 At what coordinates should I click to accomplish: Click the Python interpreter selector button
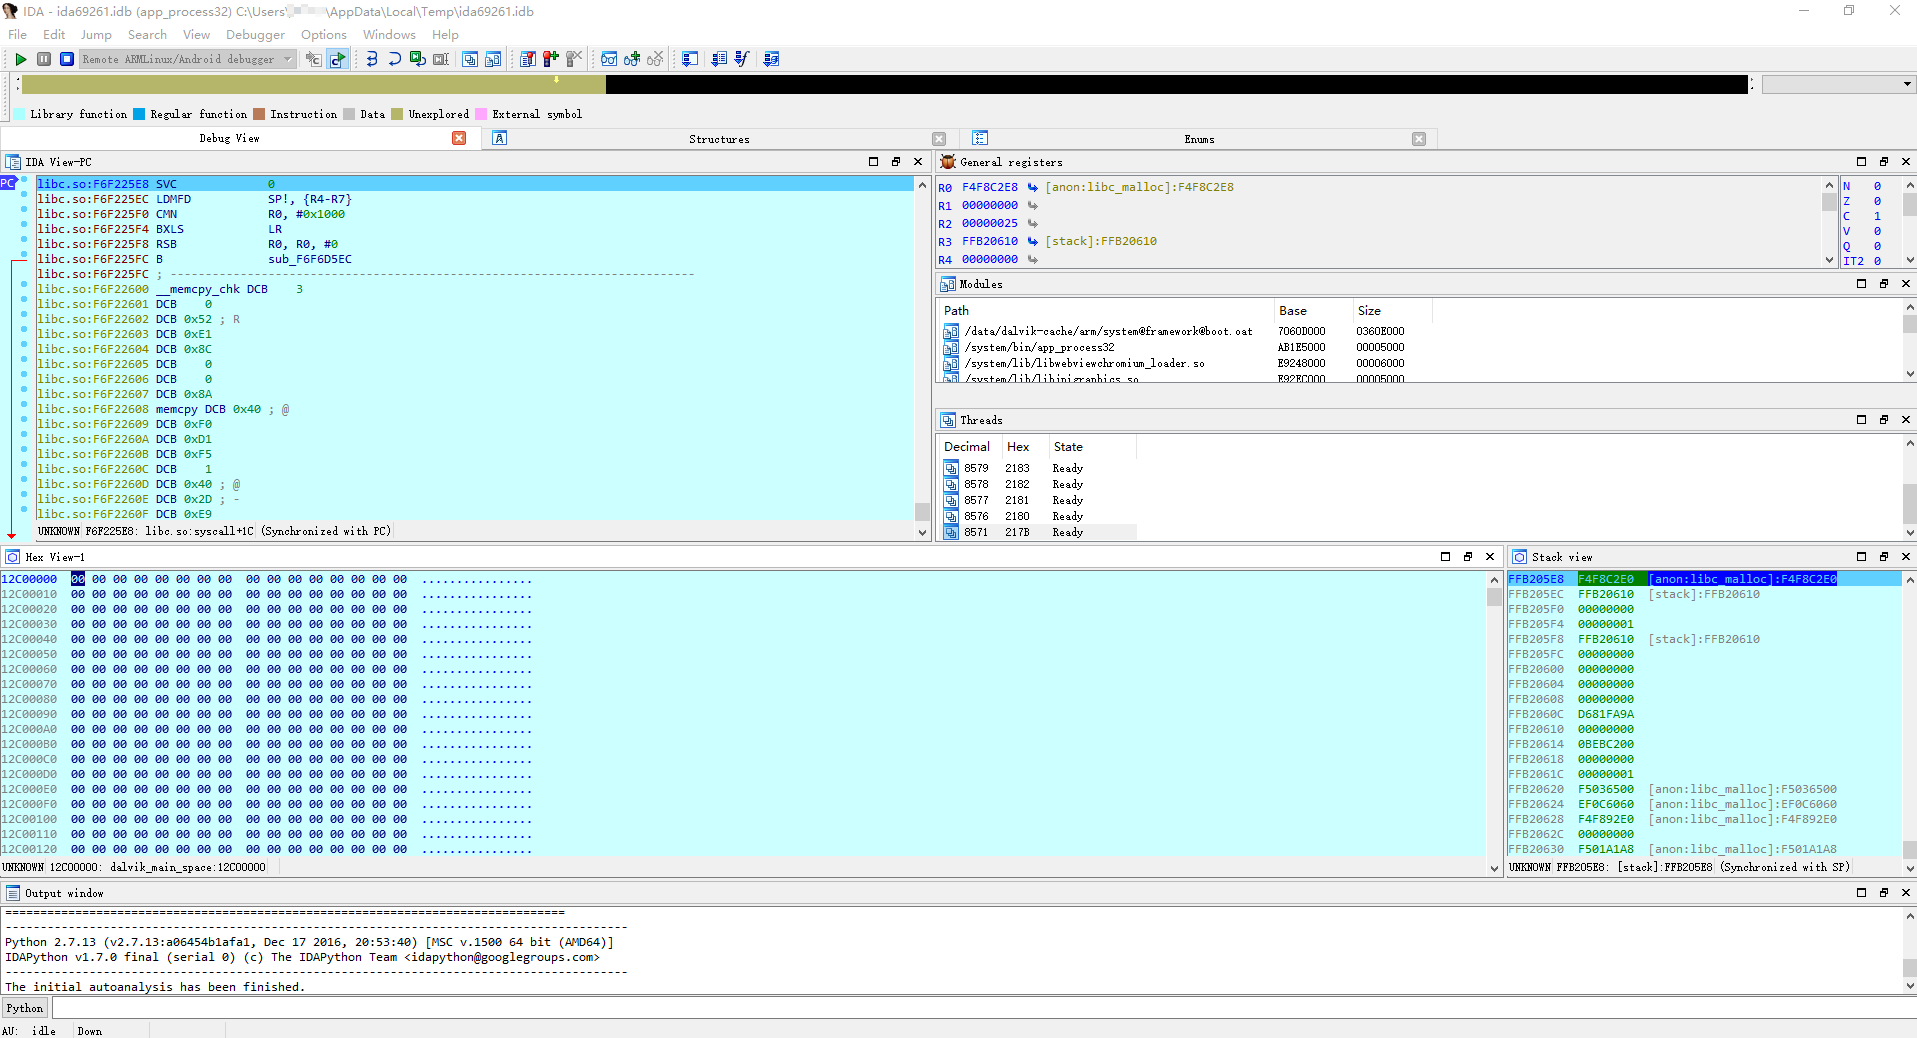tap(25, 1008)
